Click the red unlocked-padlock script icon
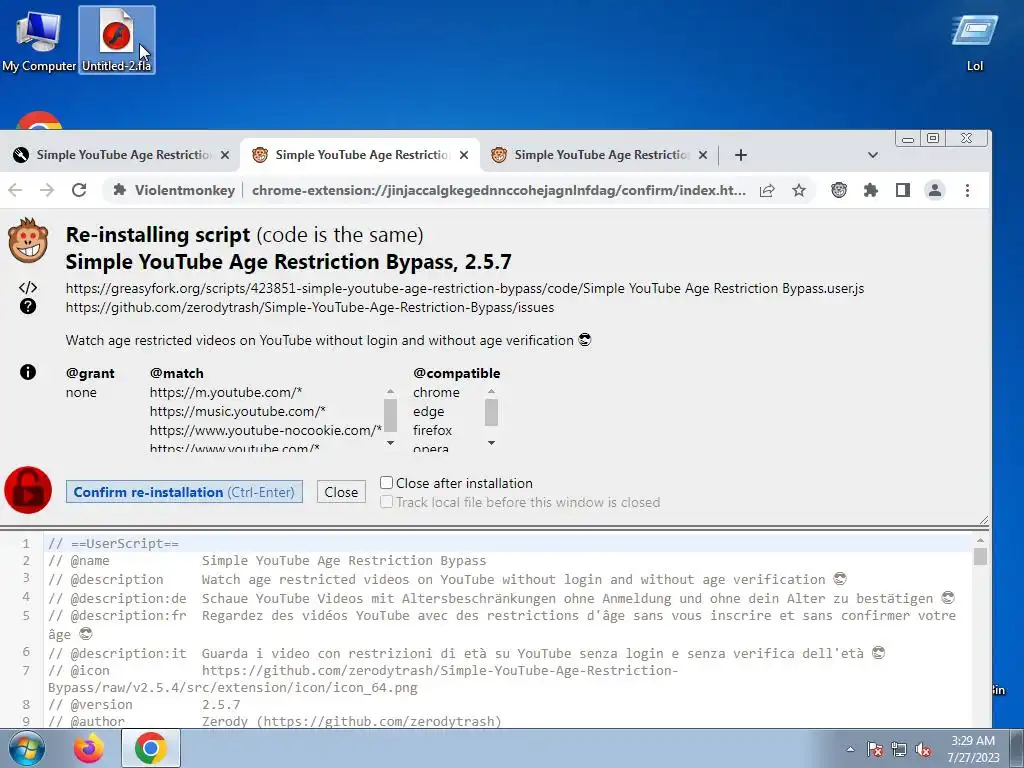This screenshot has height=768, width=1024. [28, 490]
